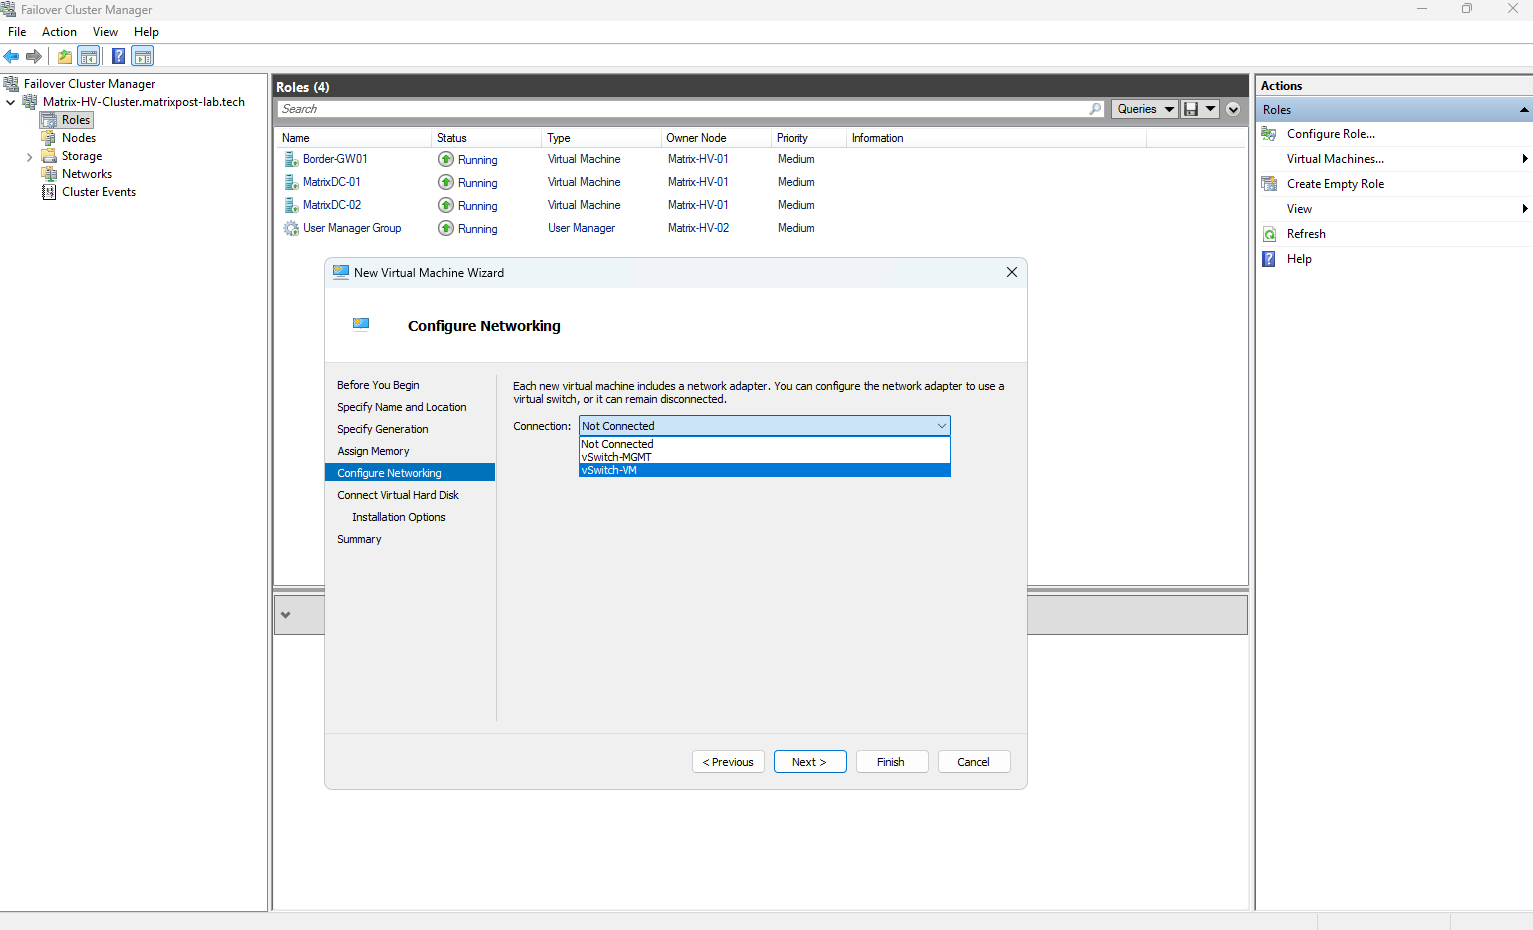This screenshot has height=930, width=1533.
Task: Click the blue Help question-mark toolbar icon
Action: tap(119, 56)
